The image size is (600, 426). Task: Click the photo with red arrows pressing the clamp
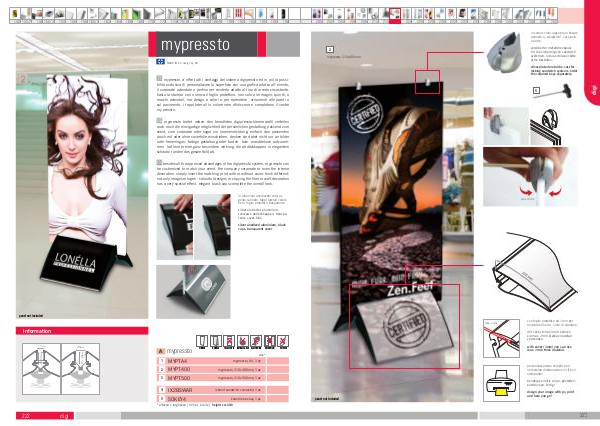(530, 177)
